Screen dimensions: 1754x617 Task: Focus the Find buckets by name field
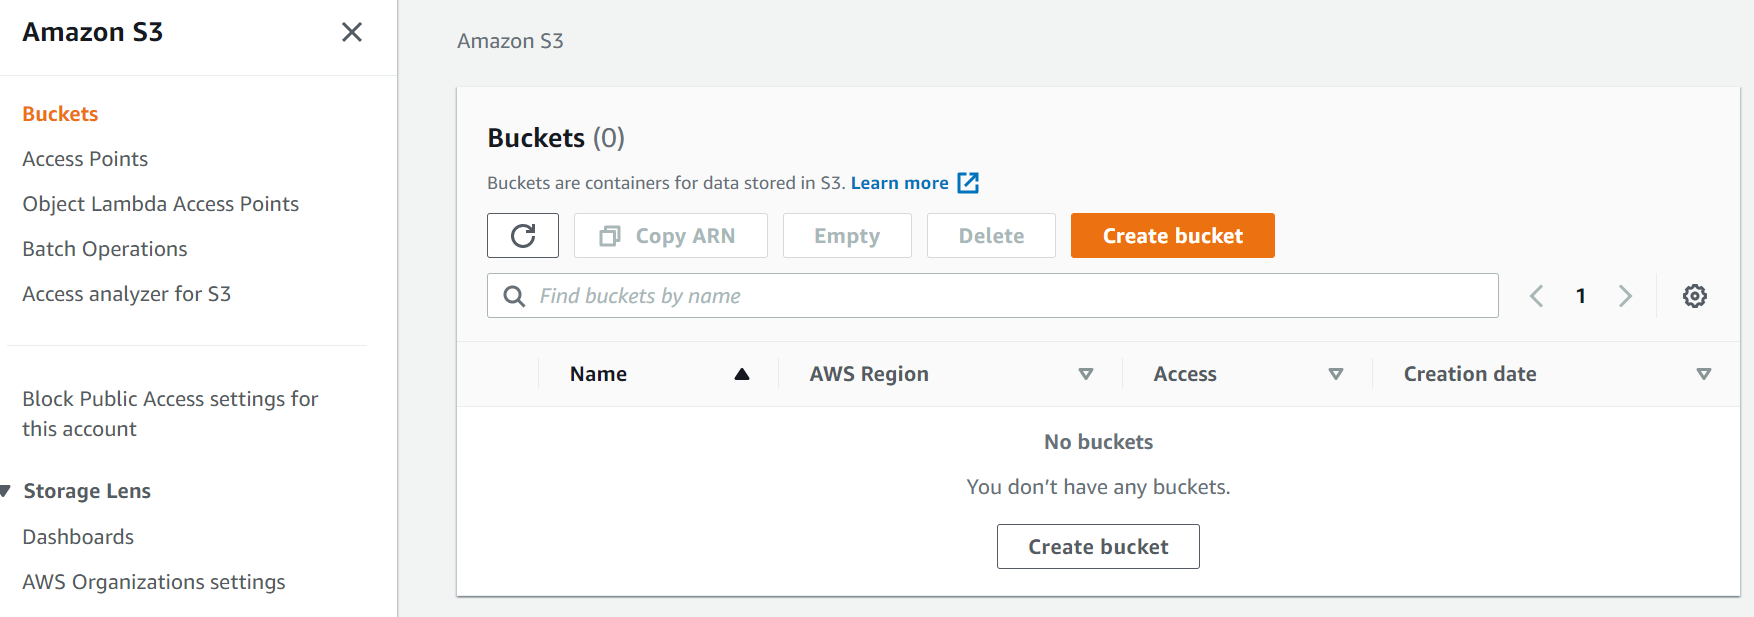click(x=993, y=296)
